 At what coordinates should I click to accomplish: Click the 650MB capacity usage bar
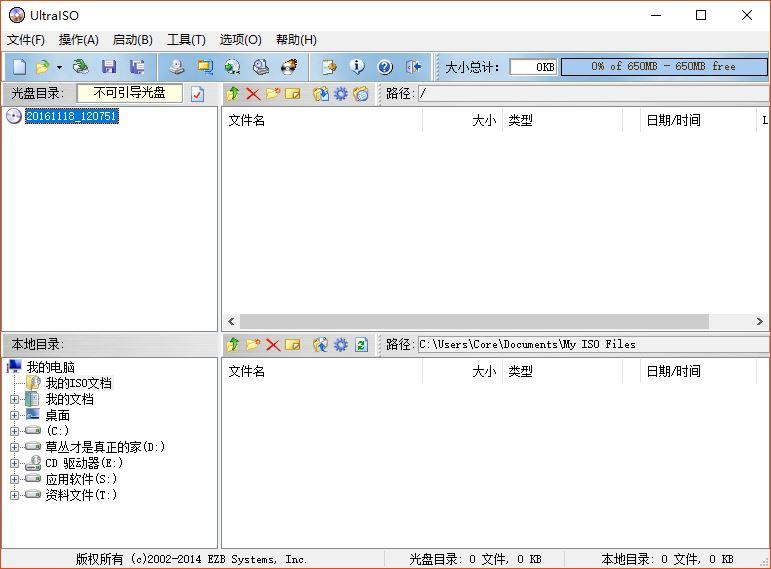(x=663, y=67)
